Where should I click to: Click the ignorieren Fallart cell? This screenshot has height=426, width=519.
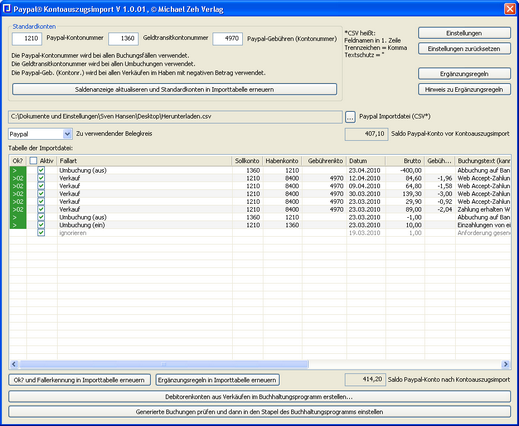tap(144, 233)
